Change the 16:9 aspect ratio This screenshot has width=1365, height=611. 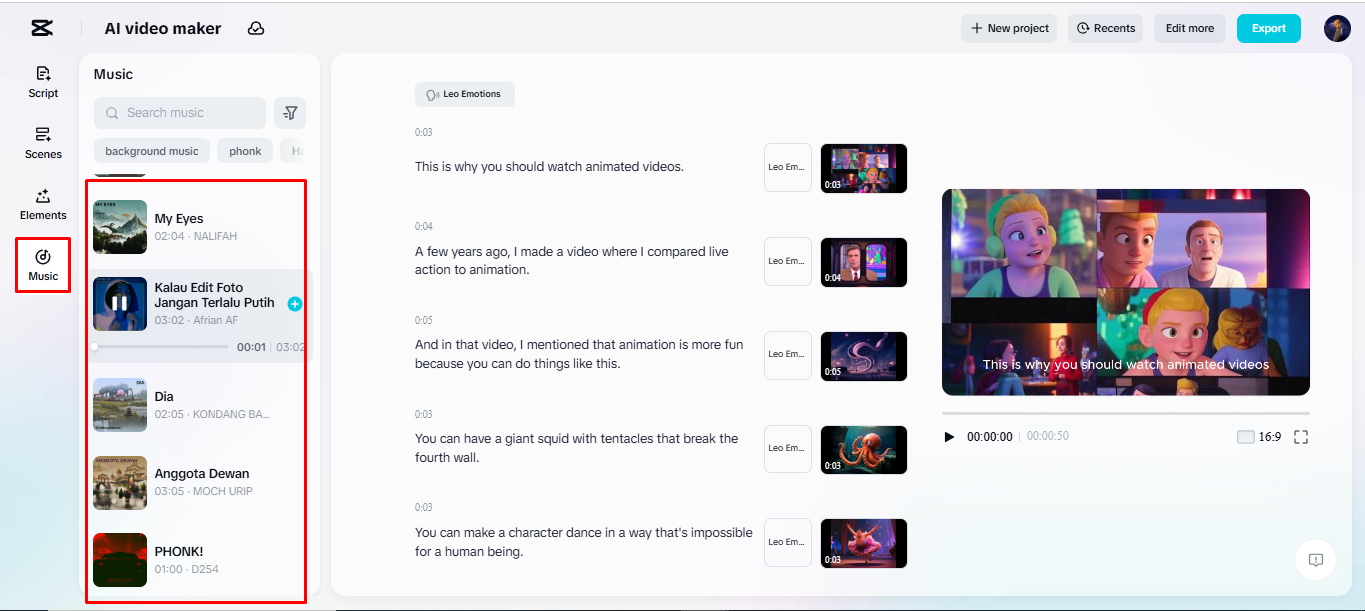coord(1259,437)
